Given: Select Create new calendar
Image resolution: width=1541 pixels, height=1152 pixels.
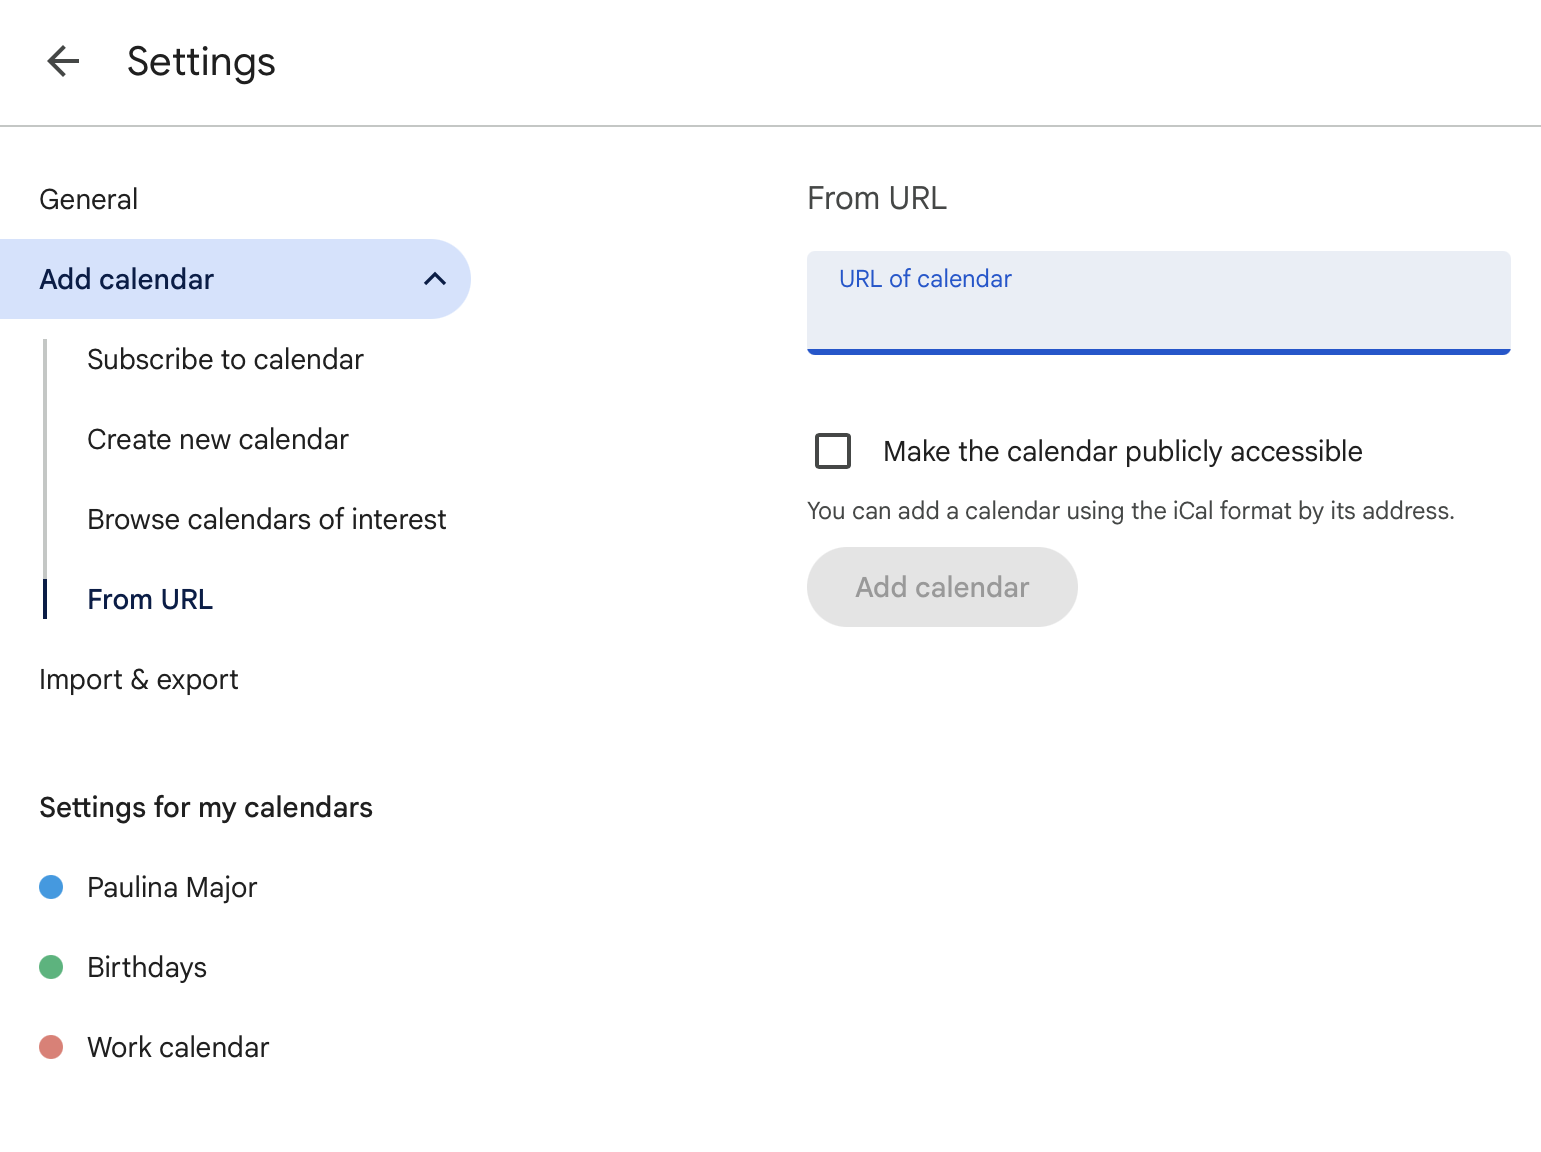Looking at the screenshot, I should coord(218,439).
